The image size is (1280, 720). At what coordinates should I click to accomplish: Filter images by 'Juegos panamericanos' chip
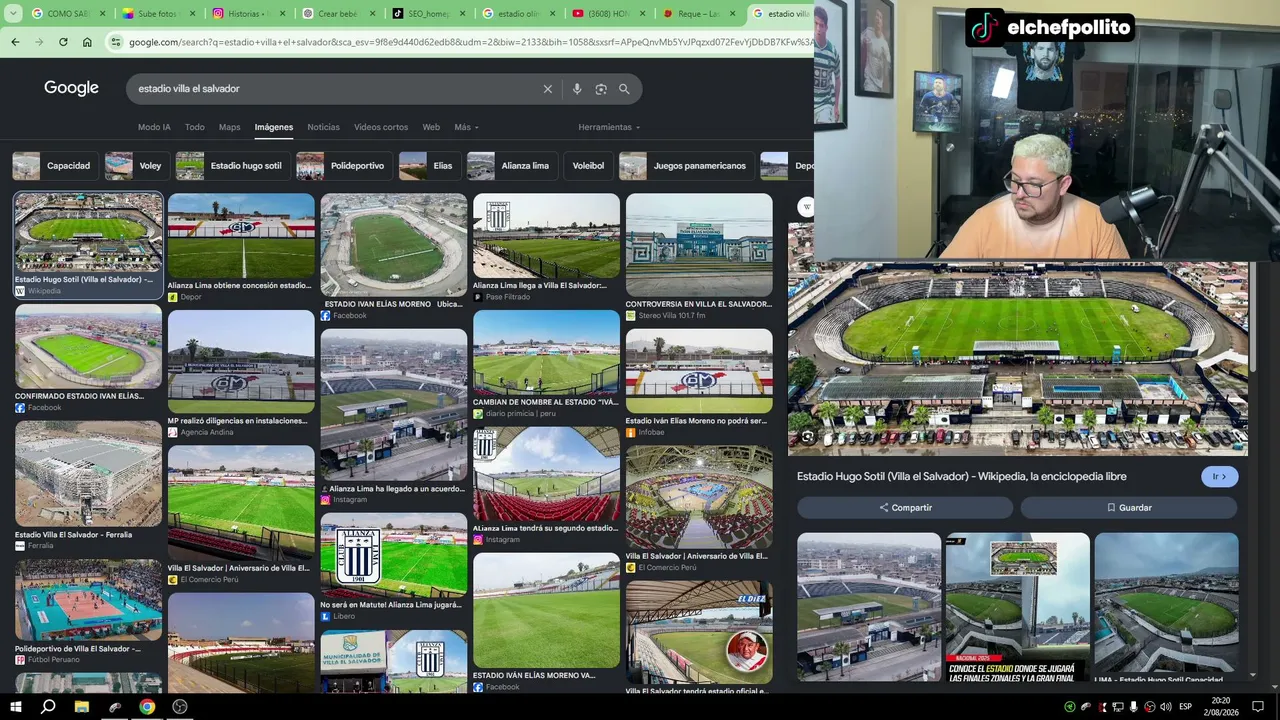click(x=686, y=166)
